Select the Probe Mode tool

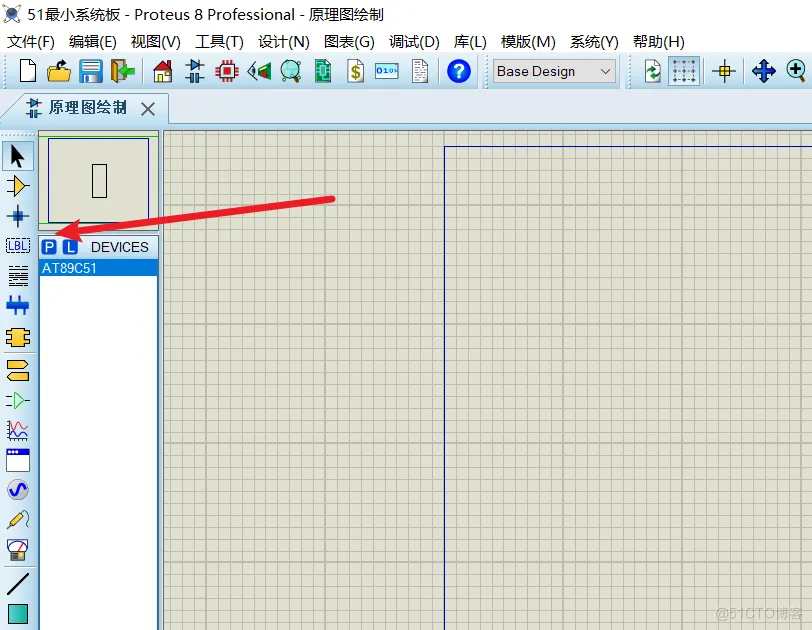[18, 520]
